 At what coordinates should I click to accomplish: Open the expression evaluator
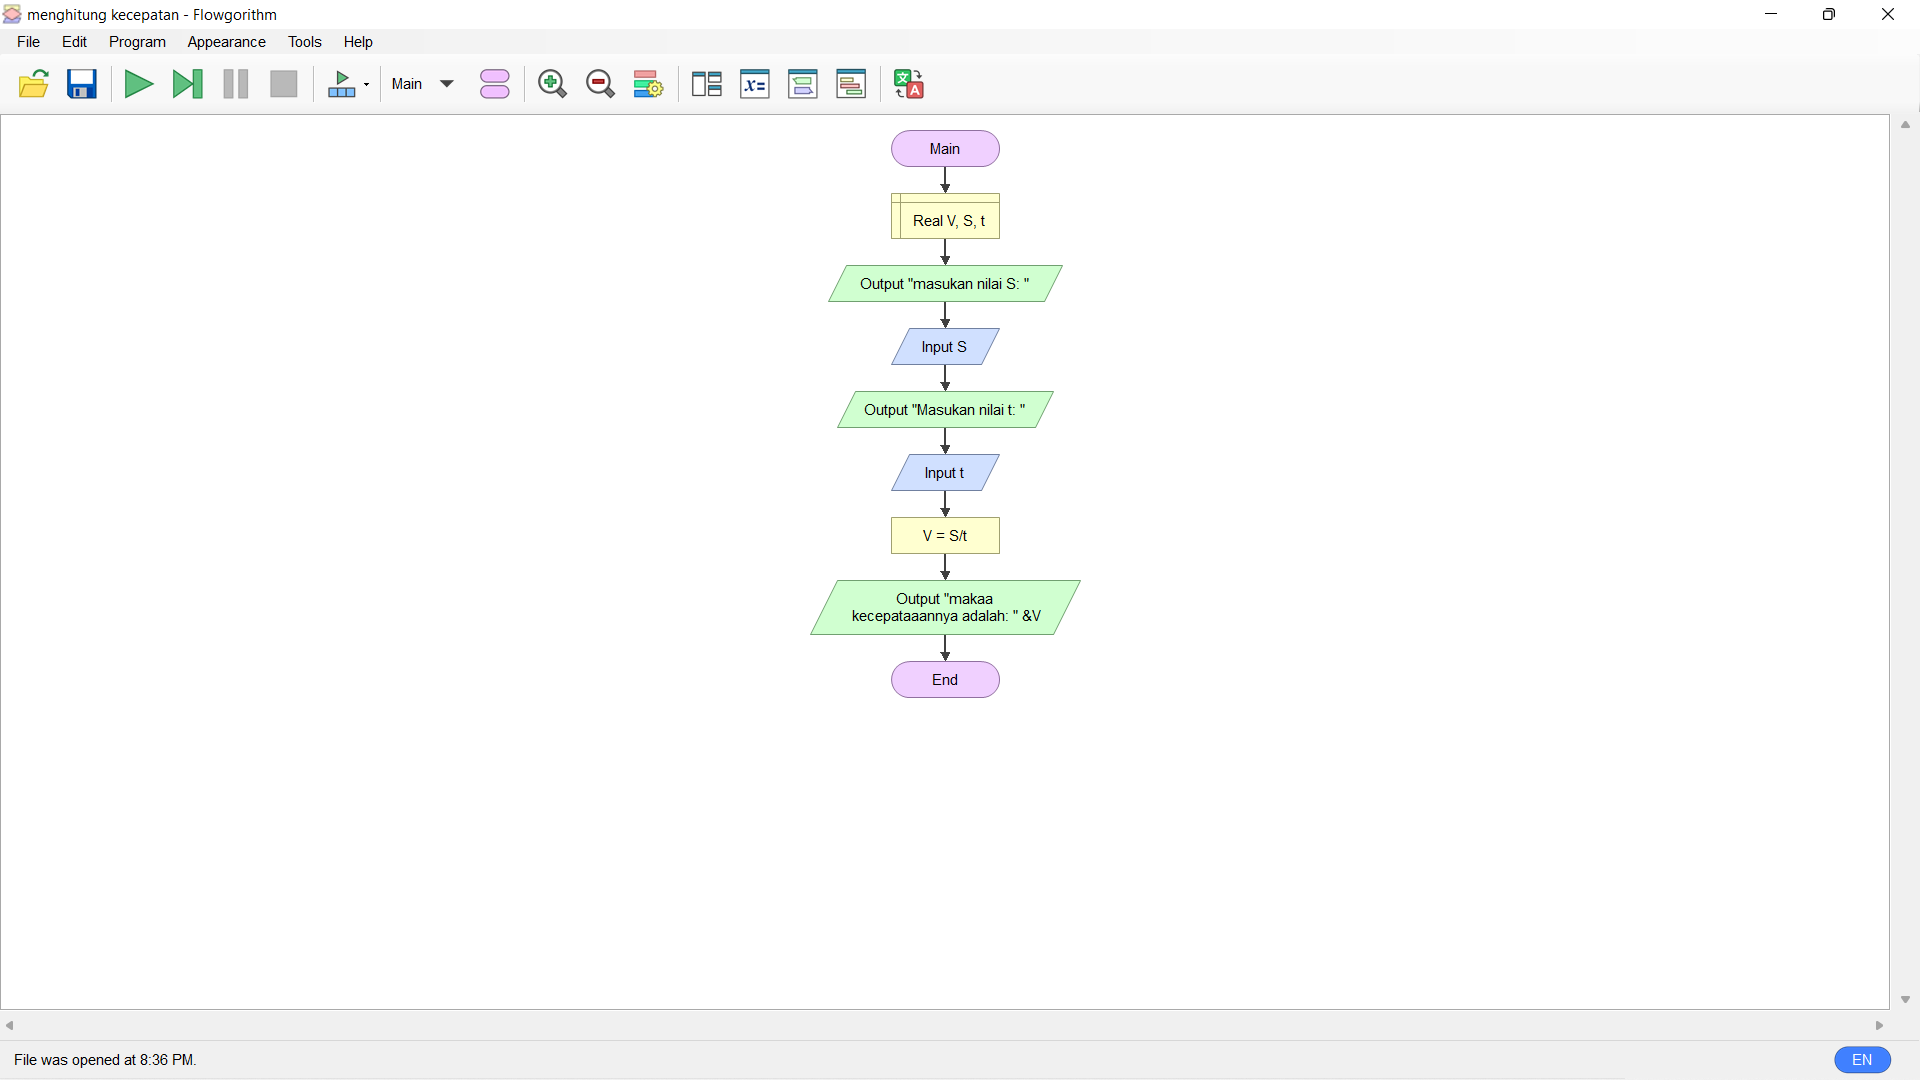tap(755, 84)
